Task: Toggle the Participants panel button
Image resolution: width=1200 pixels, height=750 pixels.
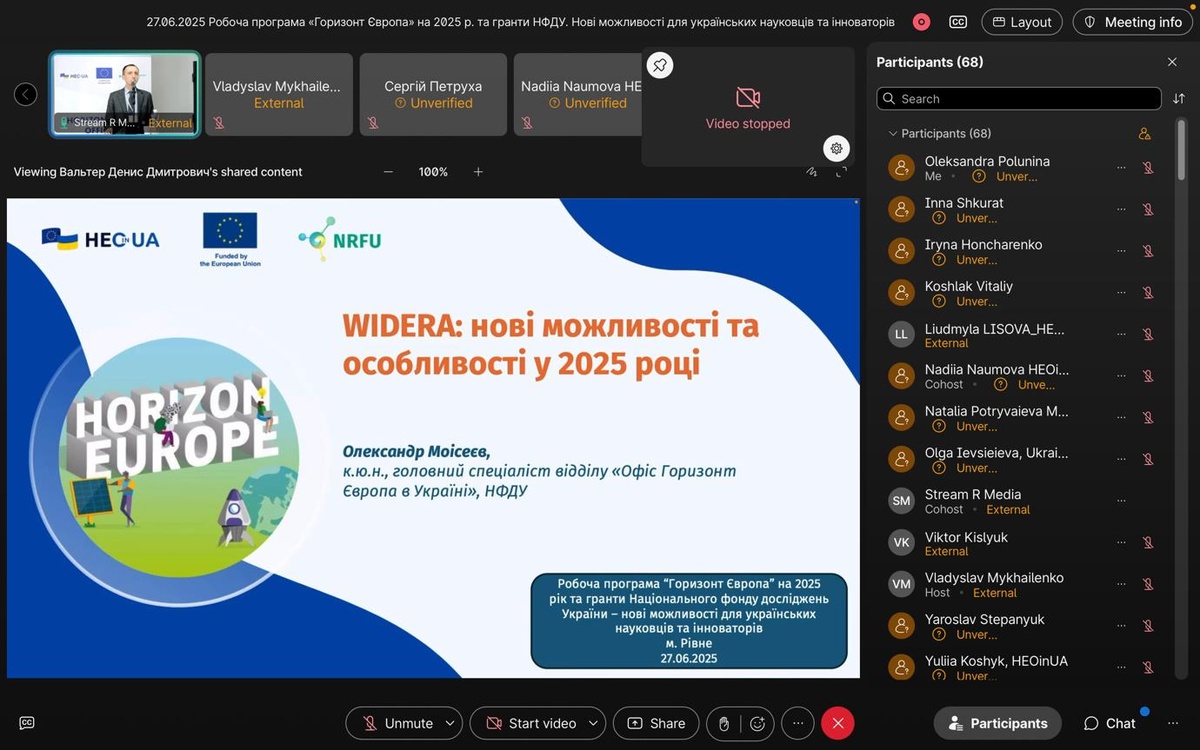Action: [x=998, y=723]
